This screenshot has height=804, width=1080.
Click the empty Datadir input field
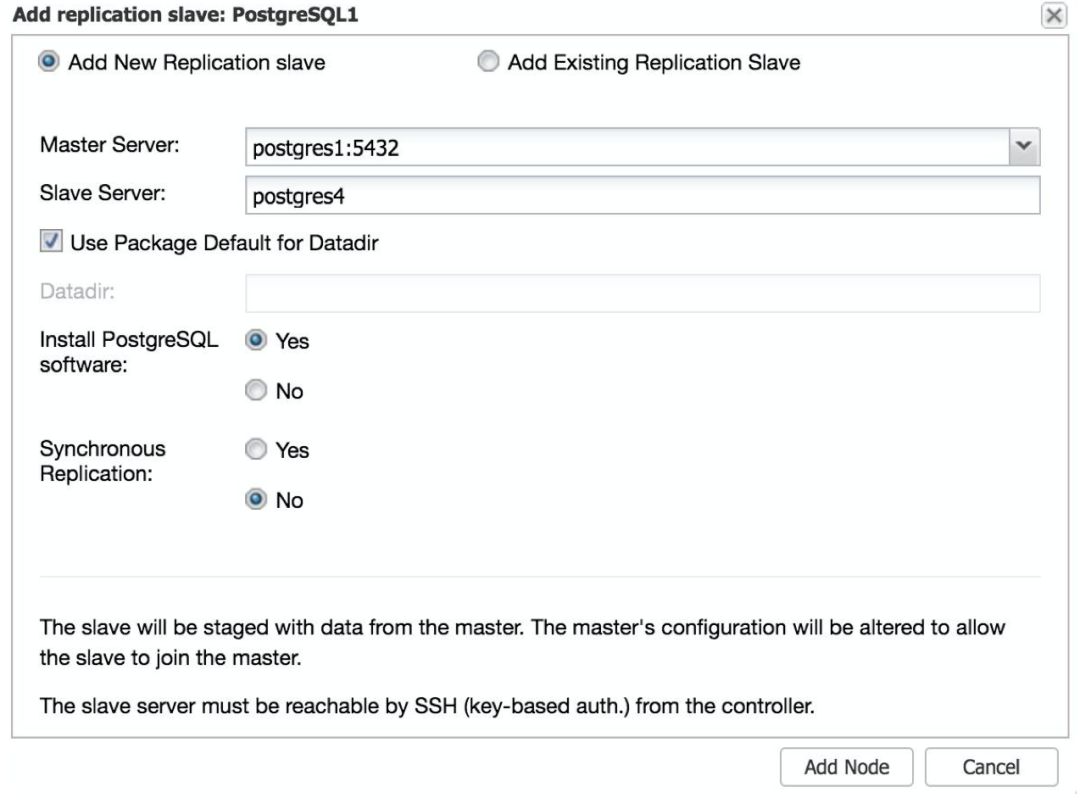[x=642, y=293]
